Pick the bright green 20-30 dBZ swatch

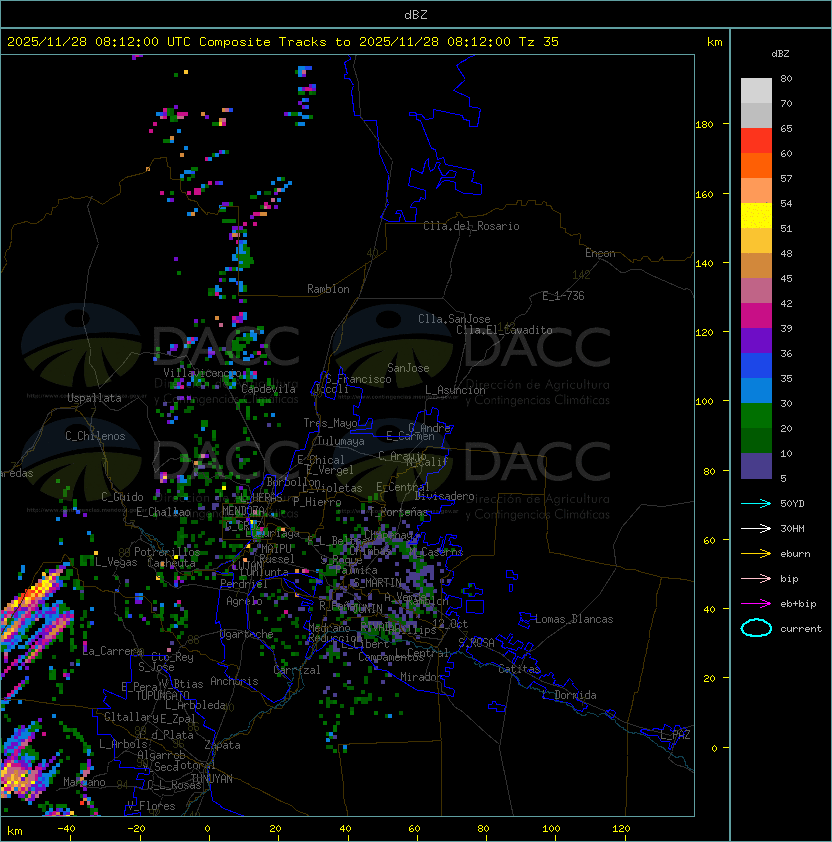click(x=756, y=416)
